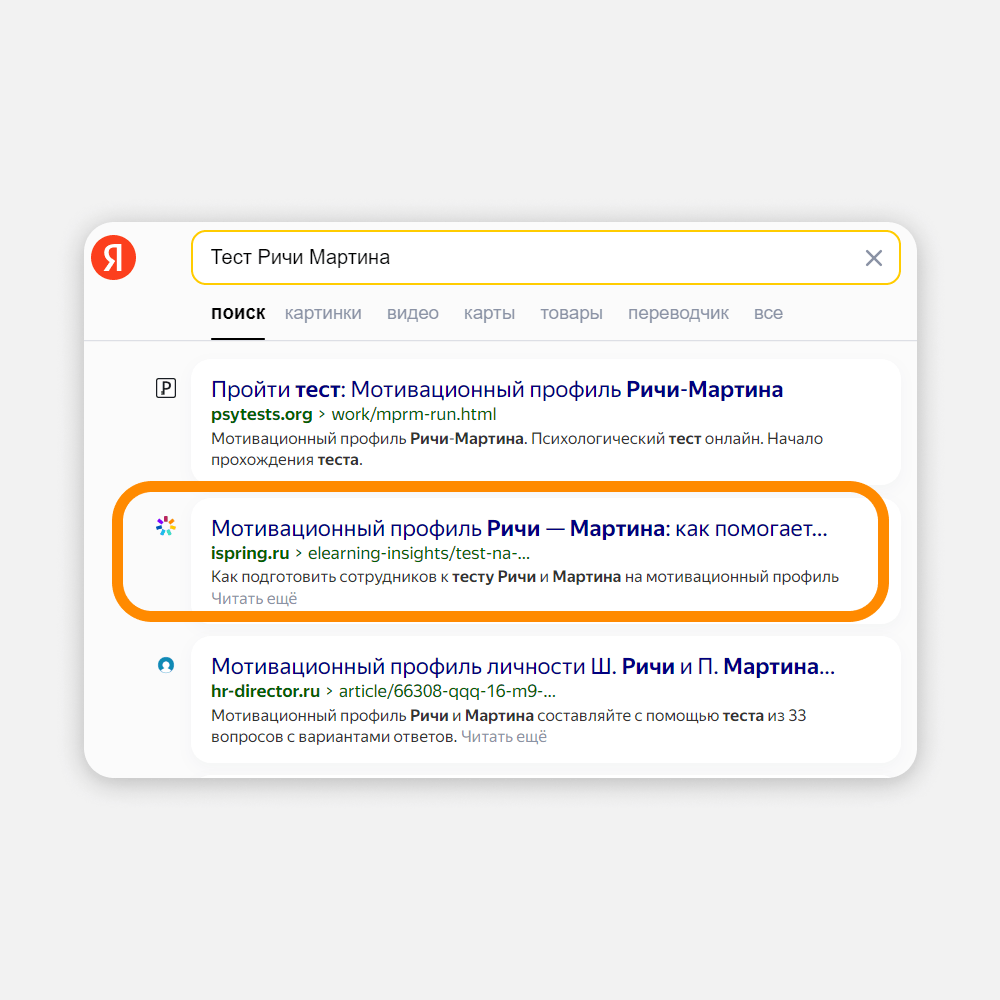Open the 'товары' tab
Viewport: 1000px width, 1000px height.
[x=571, y=313]
